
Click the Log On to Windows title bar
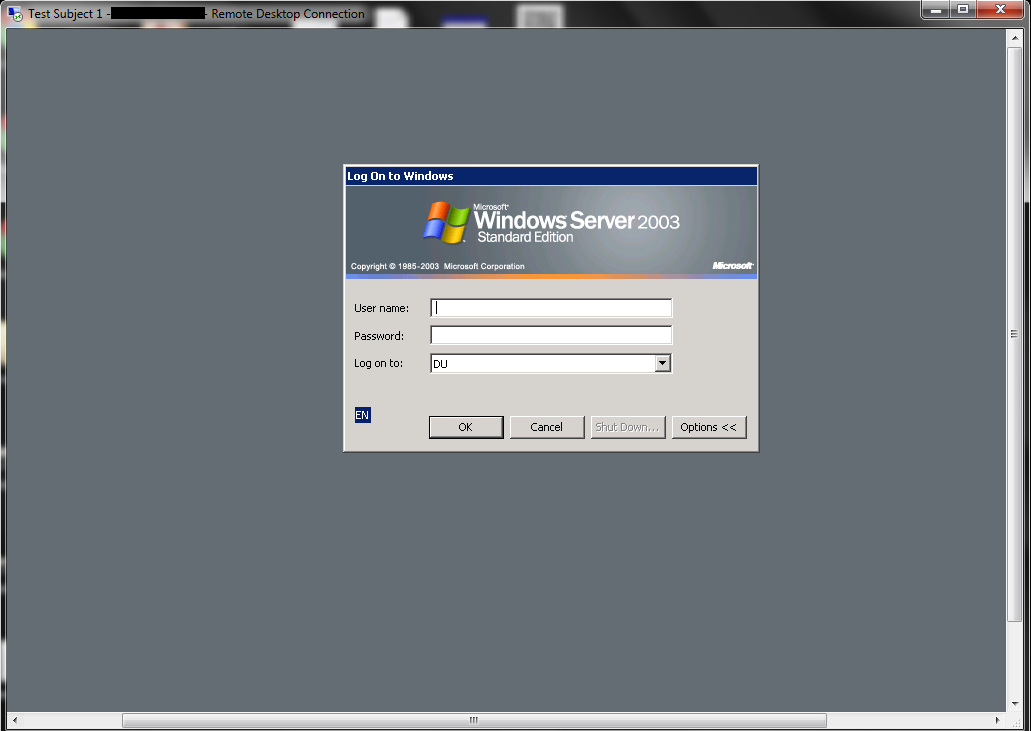(x=551, y=176)
